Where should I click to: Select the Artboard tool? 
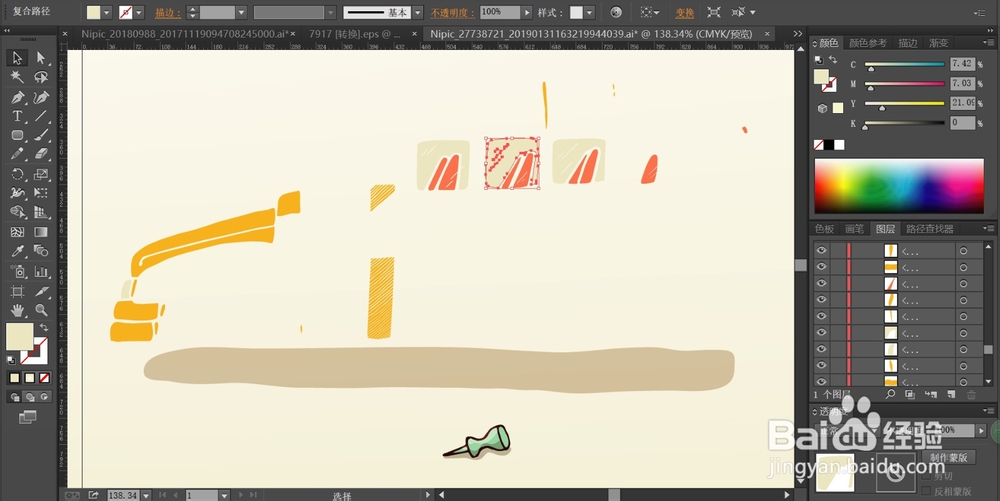(17, 291)
